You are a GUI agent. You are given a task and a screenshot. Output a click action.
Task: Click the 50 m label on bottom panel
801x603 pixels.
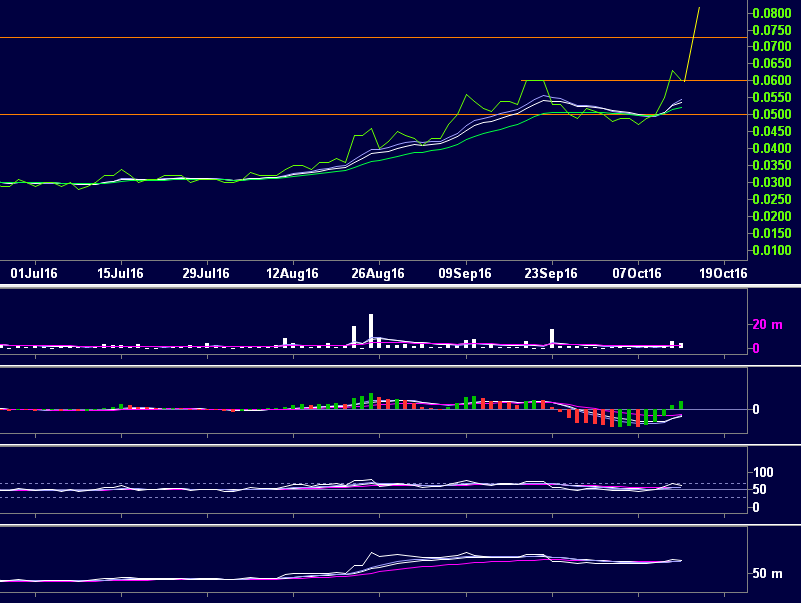[x=767, y=573]
